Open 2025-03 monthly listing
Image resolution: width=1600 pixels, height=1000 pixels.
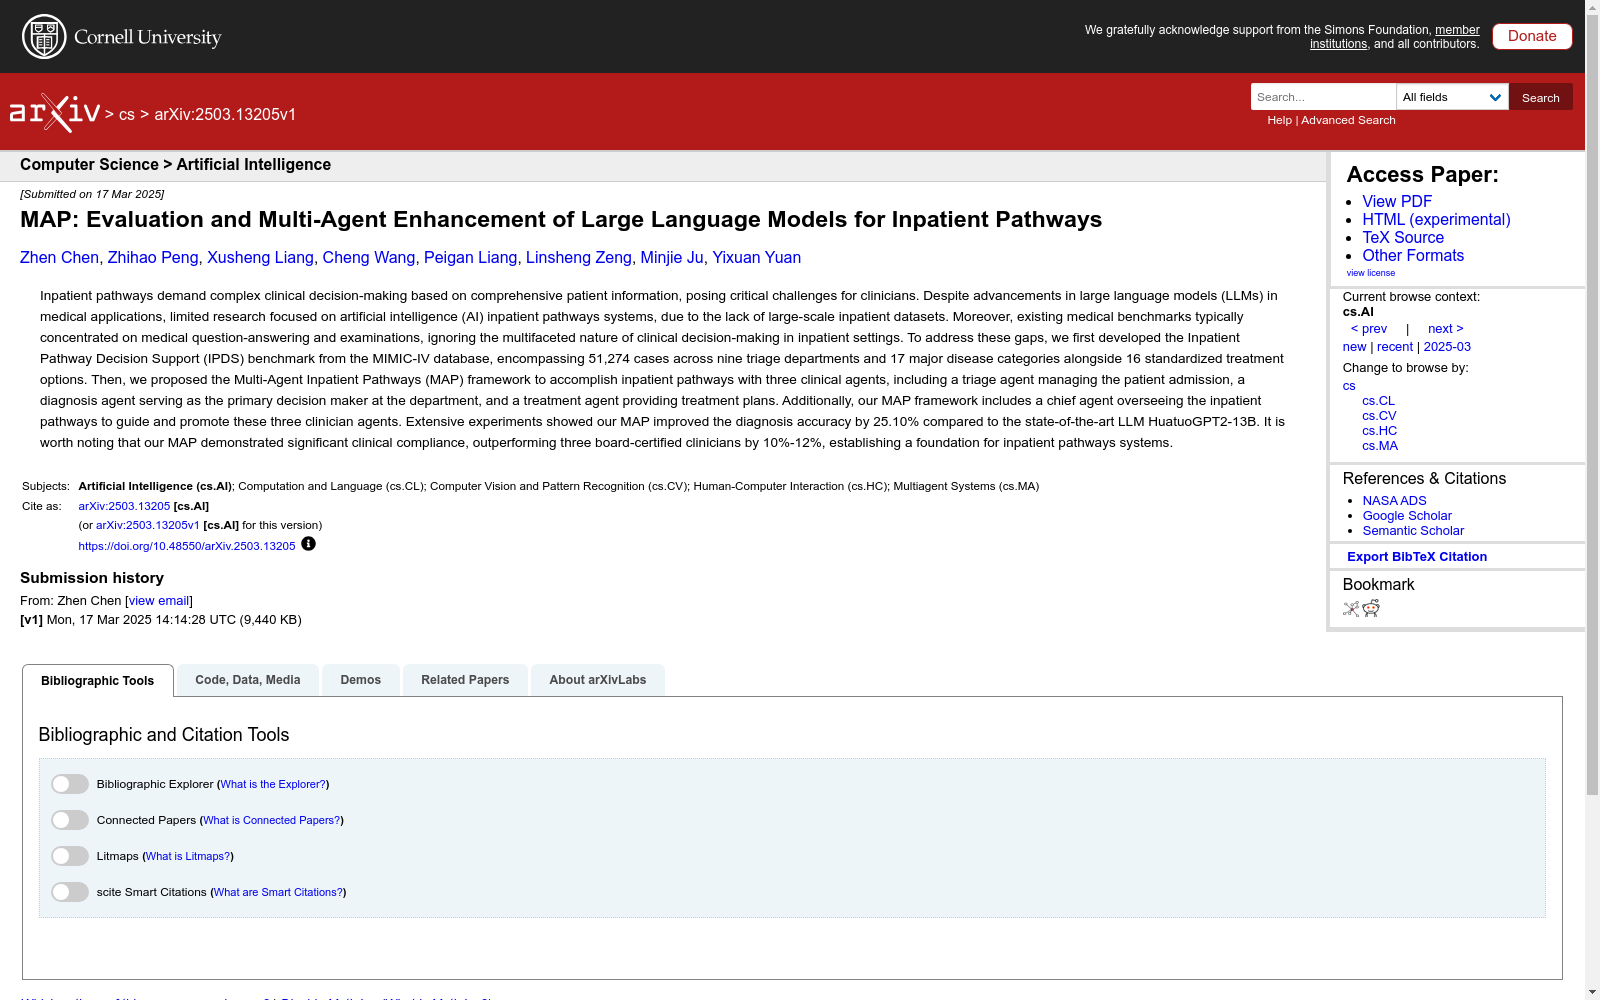coord(1447,347)
